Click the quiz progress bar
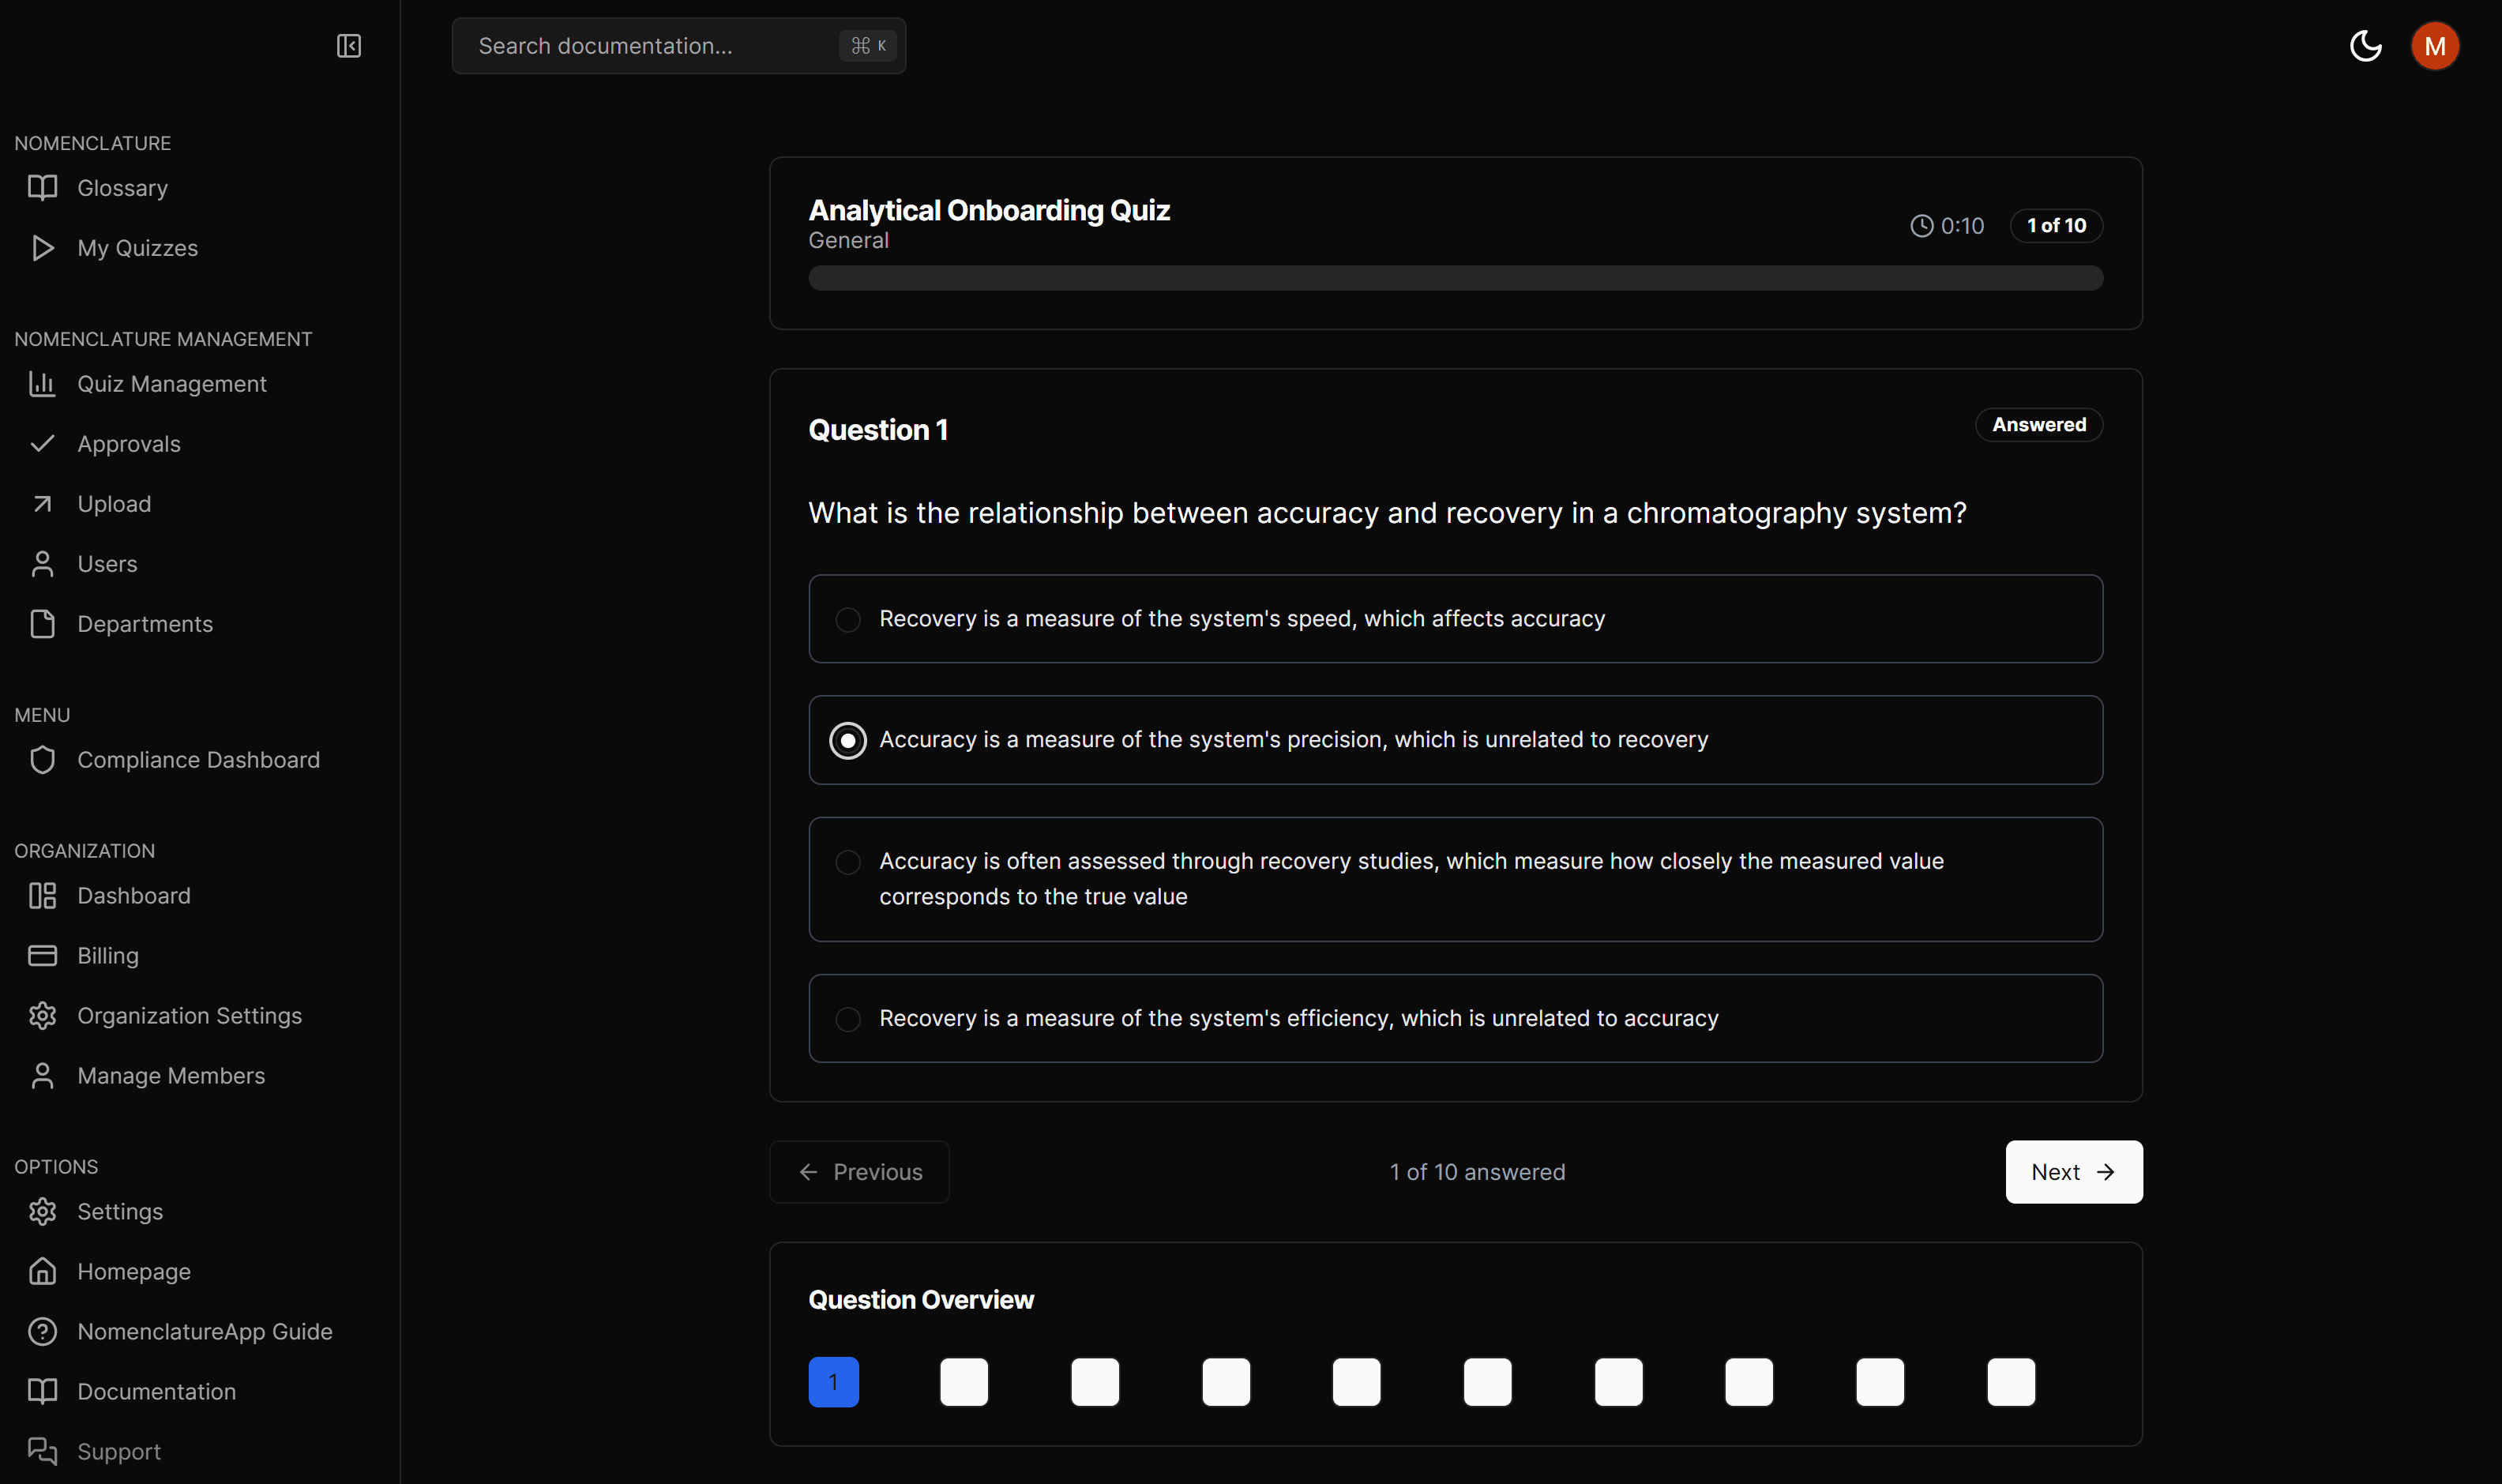 (x=1454, y=279)
